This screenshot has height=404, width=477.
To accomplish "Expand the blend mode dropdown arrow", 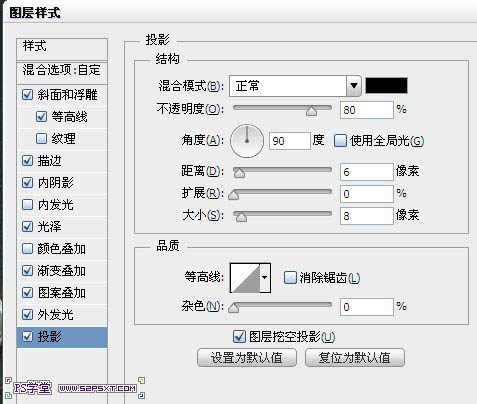I will (354, 86).
